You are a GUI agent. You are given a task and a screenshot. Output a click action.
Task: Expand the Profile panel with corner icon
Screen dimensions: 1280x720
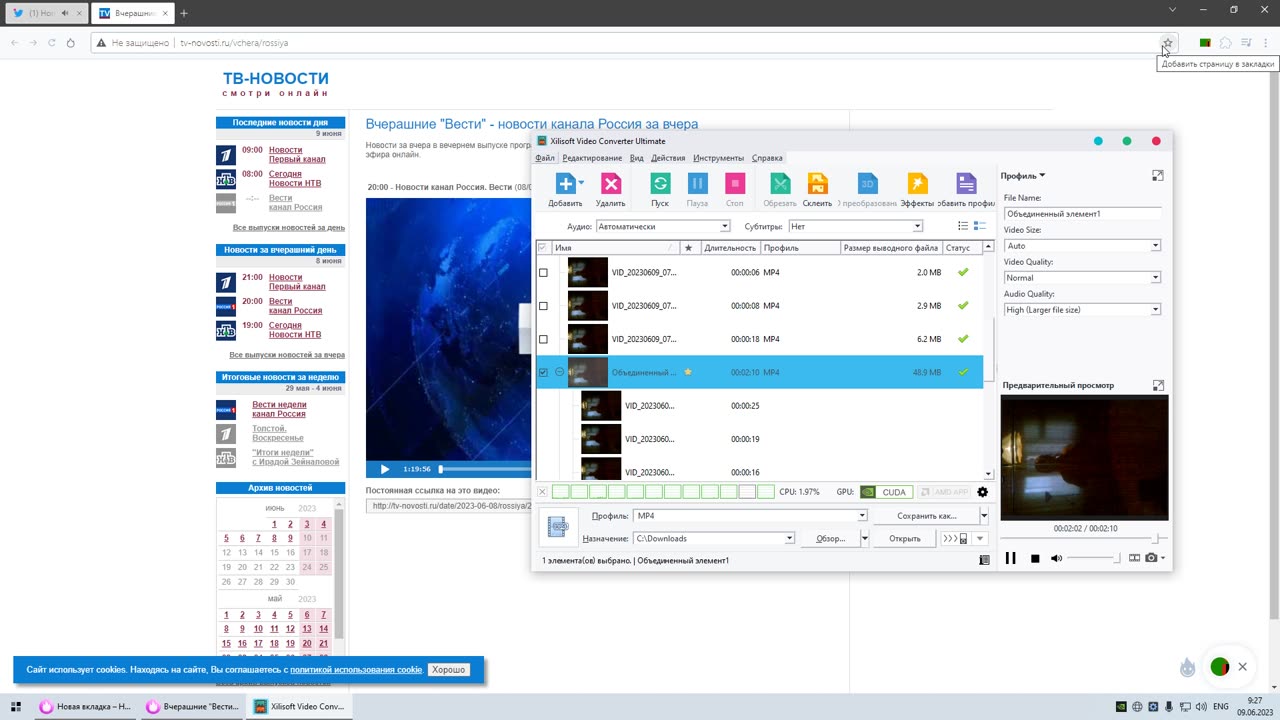pos(1158,176)
